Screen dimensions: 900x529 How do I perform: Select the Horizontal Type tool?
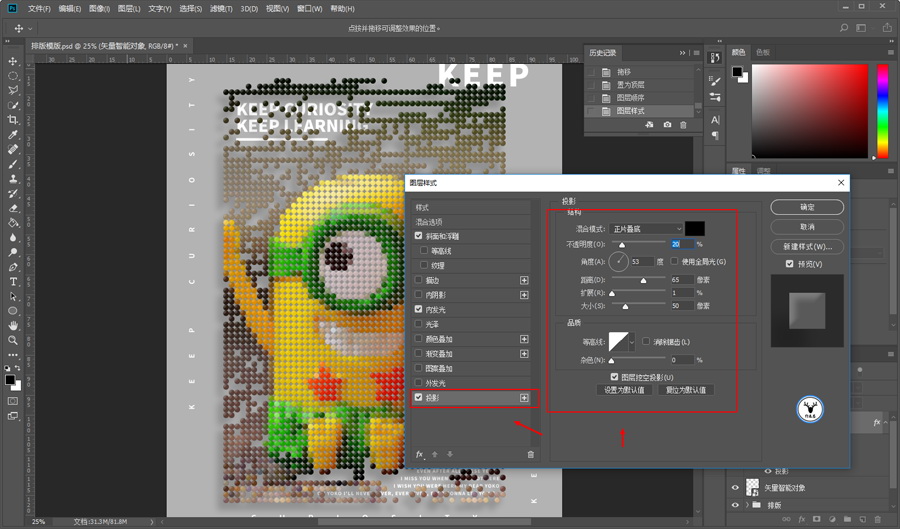(x=13, y=282)
